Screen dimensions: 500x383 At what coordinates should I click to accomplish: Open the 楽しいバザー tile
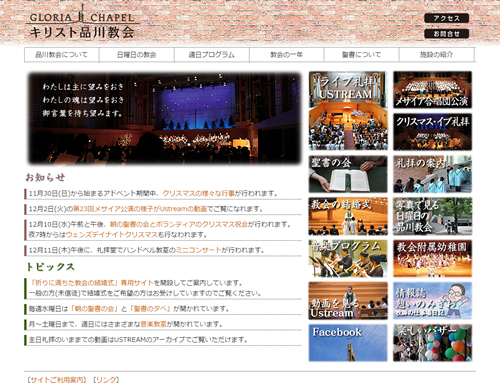(x=432, y=343)
